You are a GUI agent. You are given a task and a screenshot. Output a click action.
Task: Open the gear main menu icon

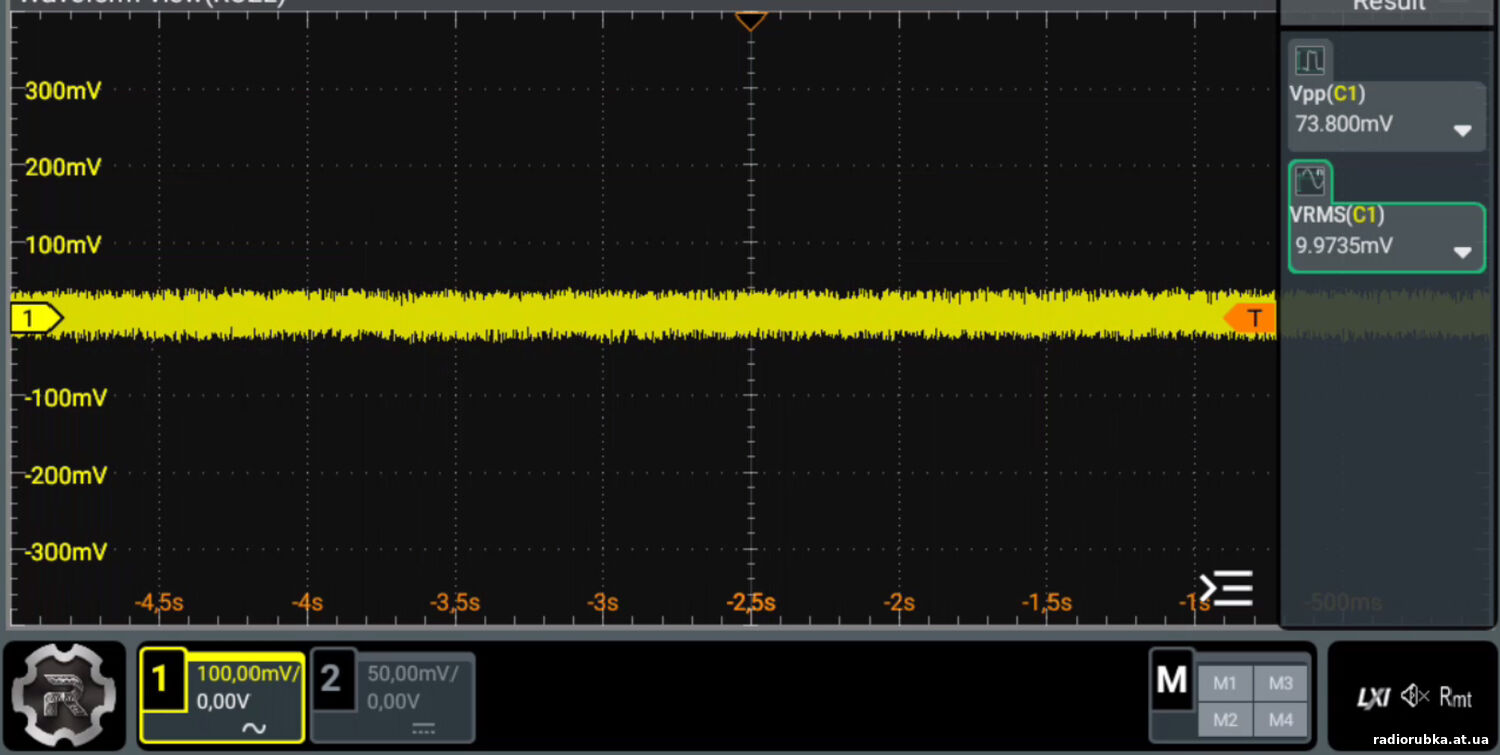point(63,694)
